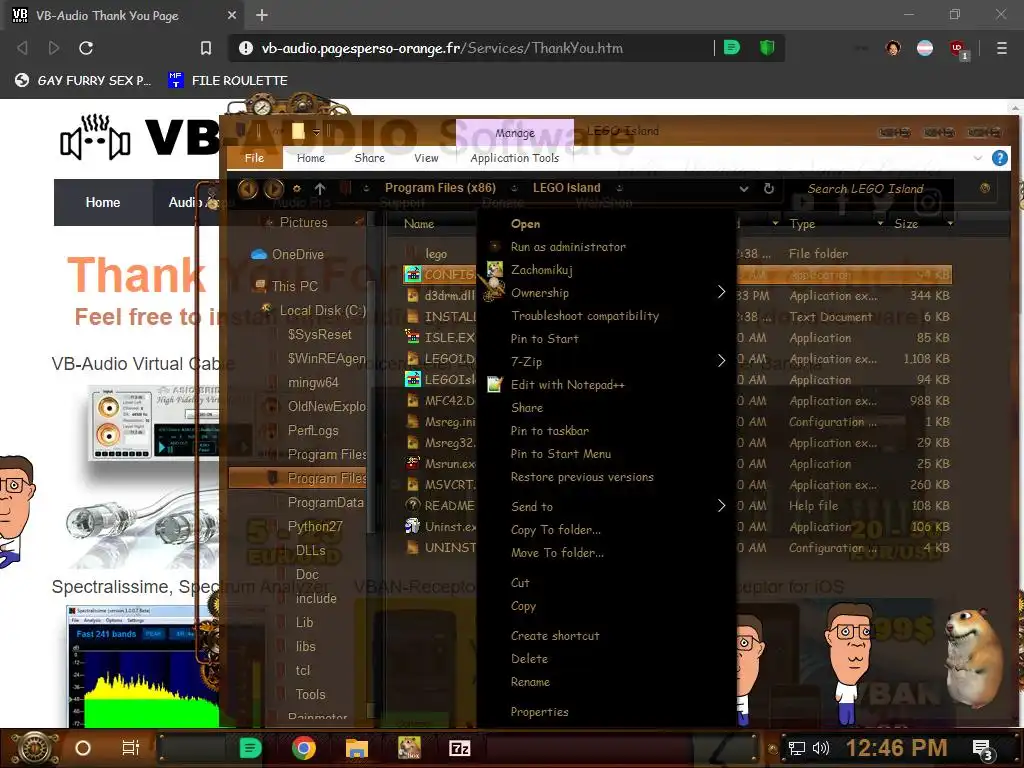Open the Type column filter dropdown

coord(880,224)
